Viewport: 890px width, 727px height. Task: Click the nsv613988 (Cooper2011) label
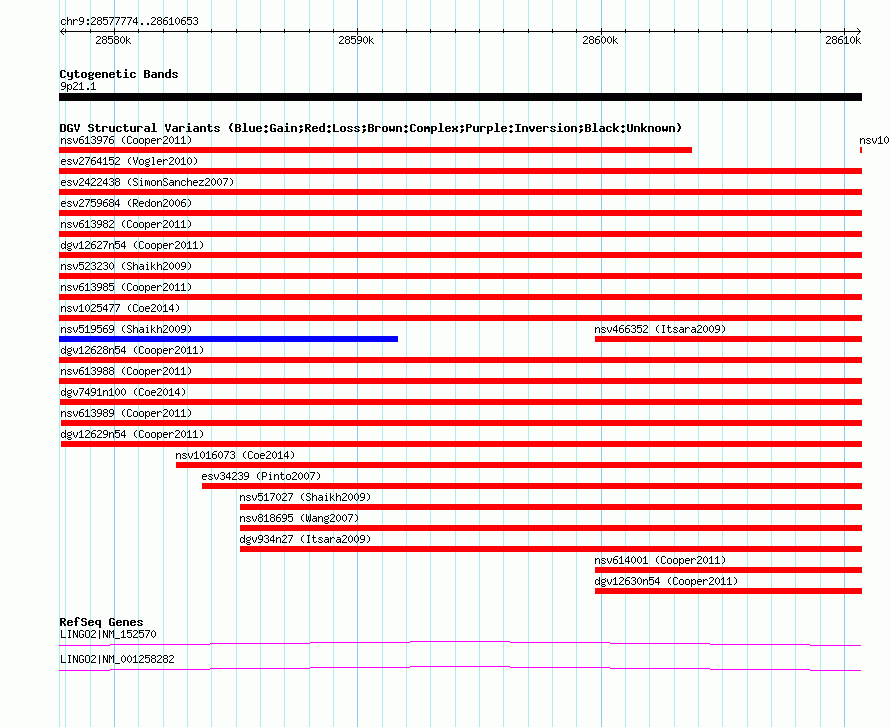[126, 371]
